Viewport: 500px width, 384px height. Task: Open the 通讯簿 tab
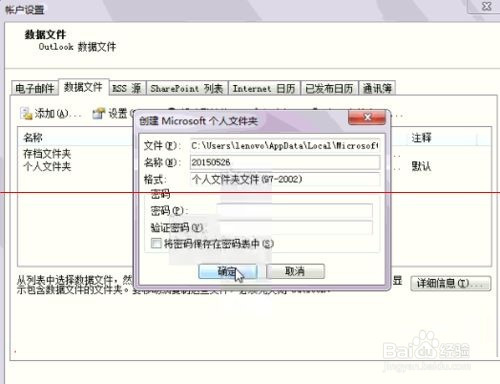(377, 88)
